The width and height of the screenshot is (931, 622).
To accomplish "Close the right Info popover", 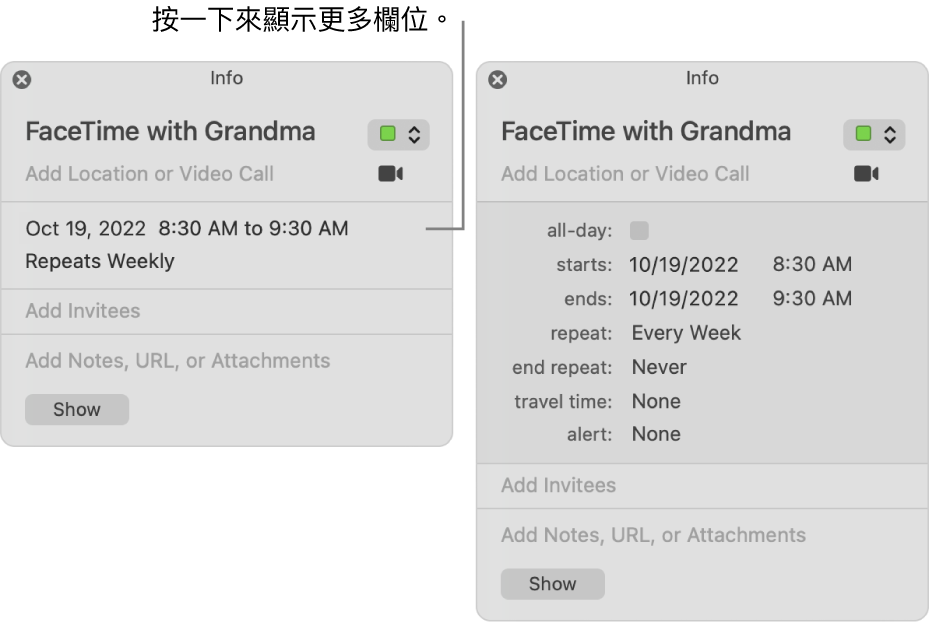I will point(498,80).
